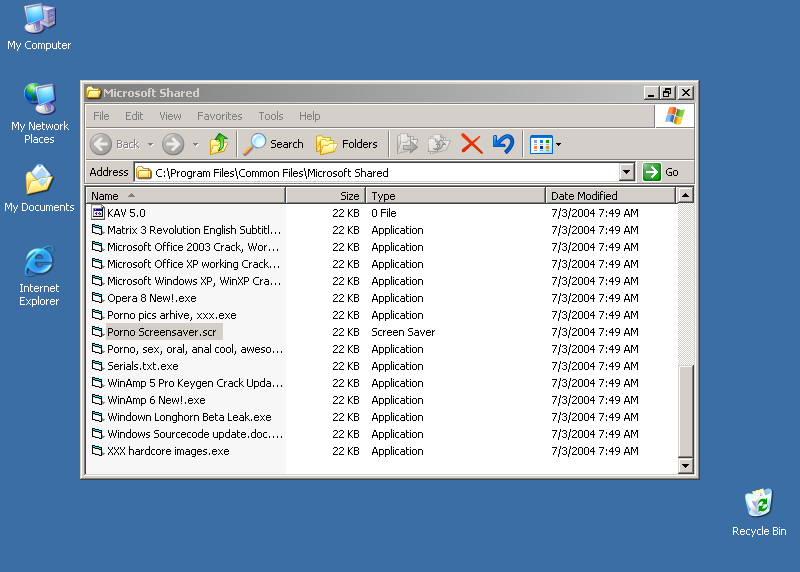
Task: Click the Windows flag logo
Action: [x=674, y=116]
